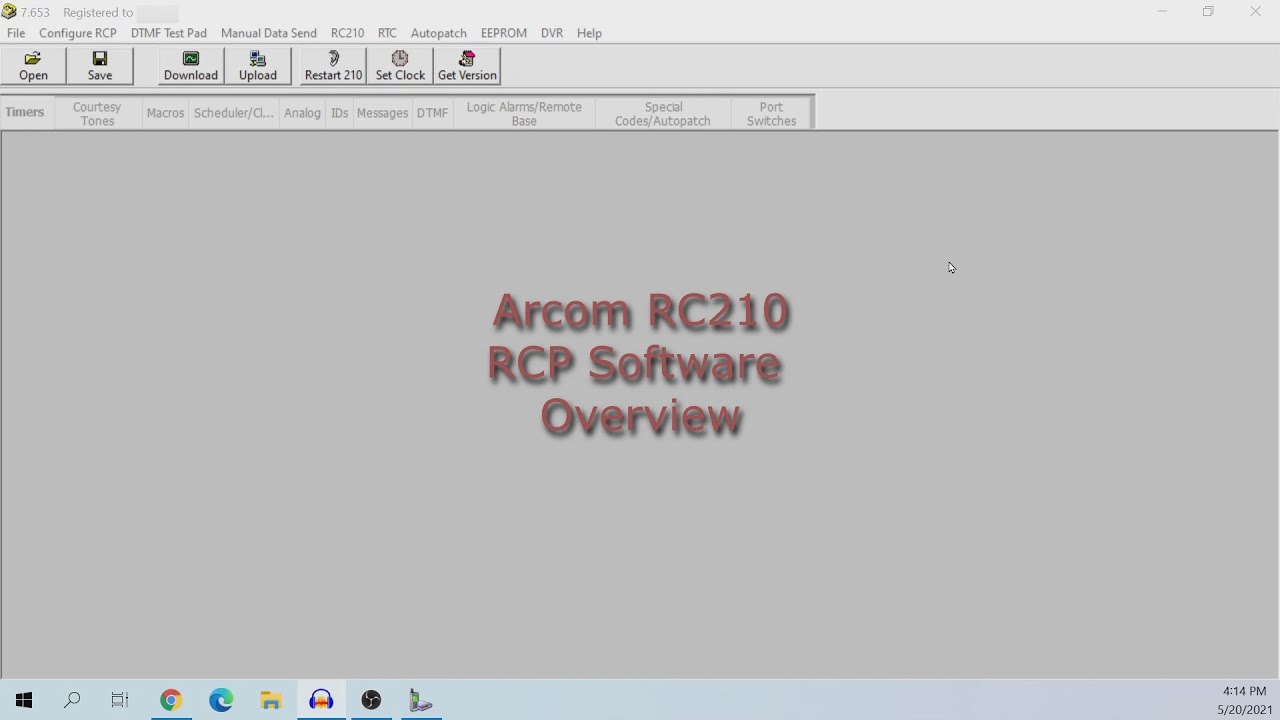Click the Set Clock button

400,66
